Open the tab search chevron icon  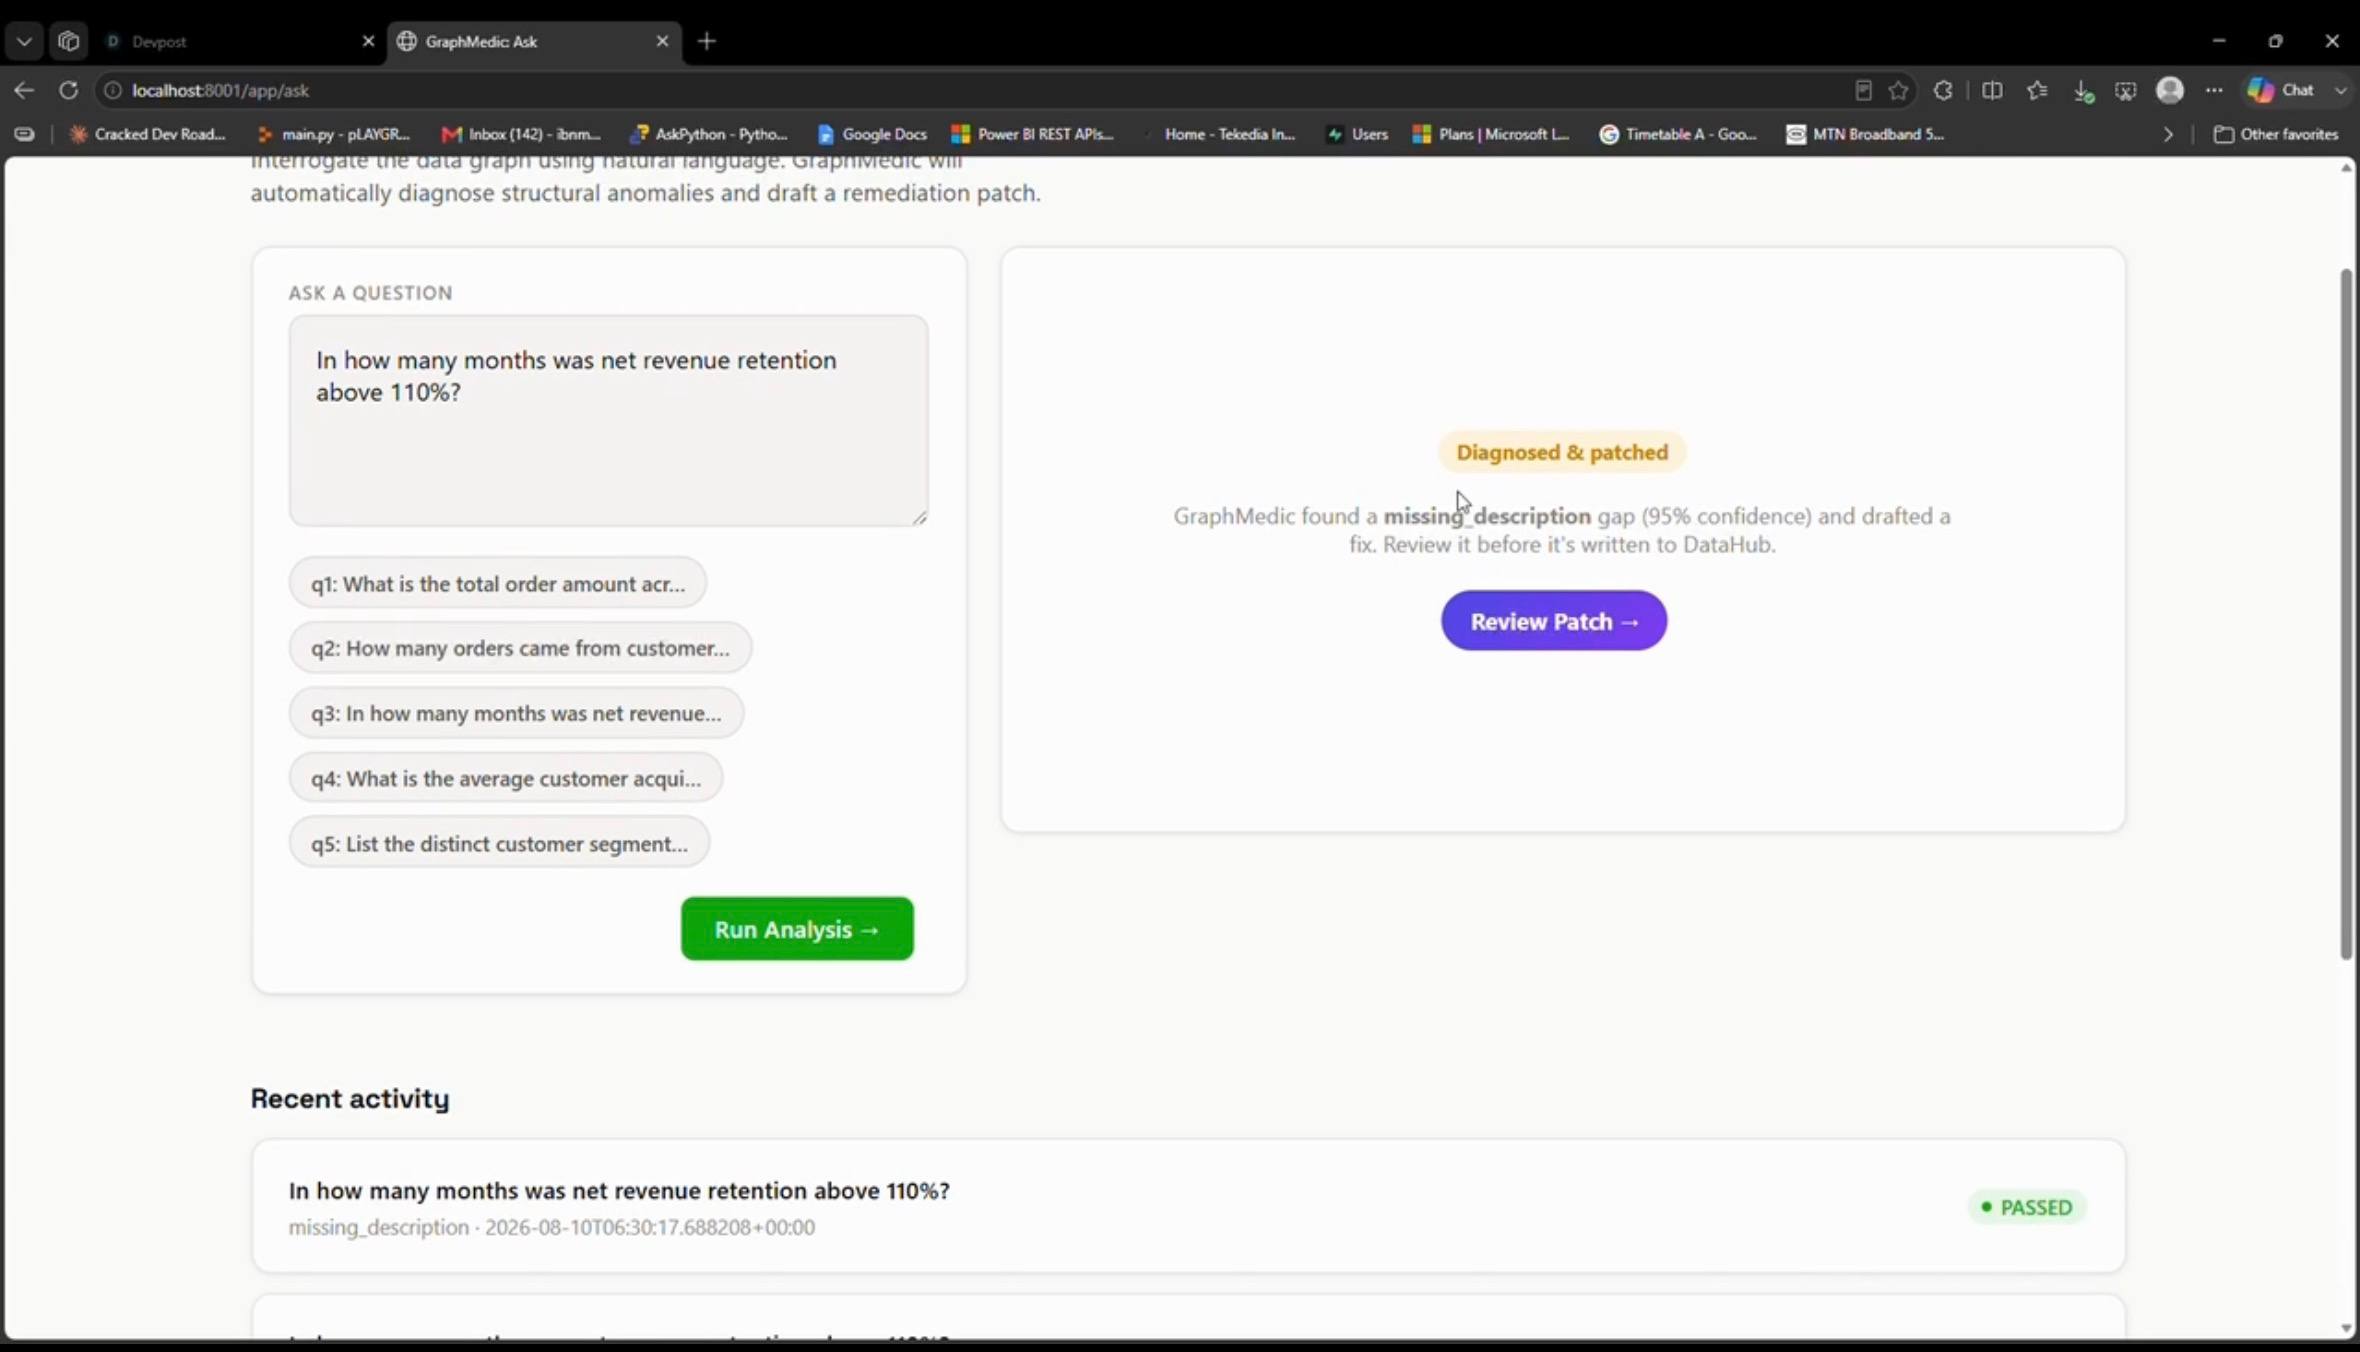pos(24,41)
